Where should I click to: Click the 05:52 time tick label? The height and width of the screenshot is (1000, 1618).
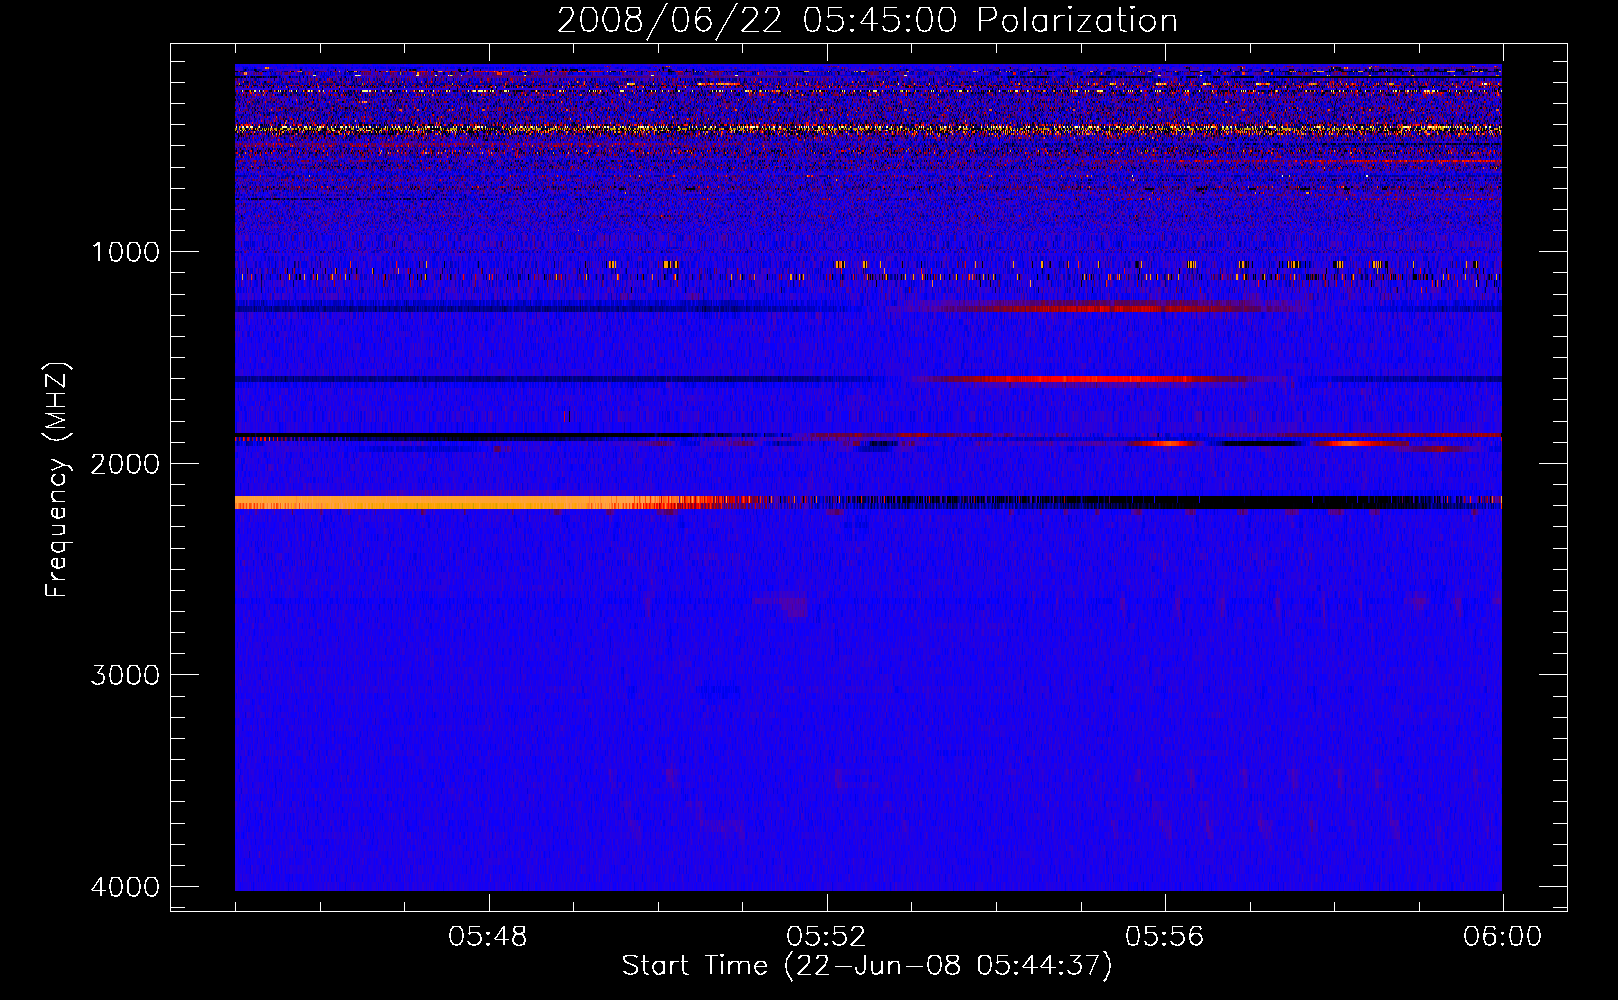click(x=826, y=937)
